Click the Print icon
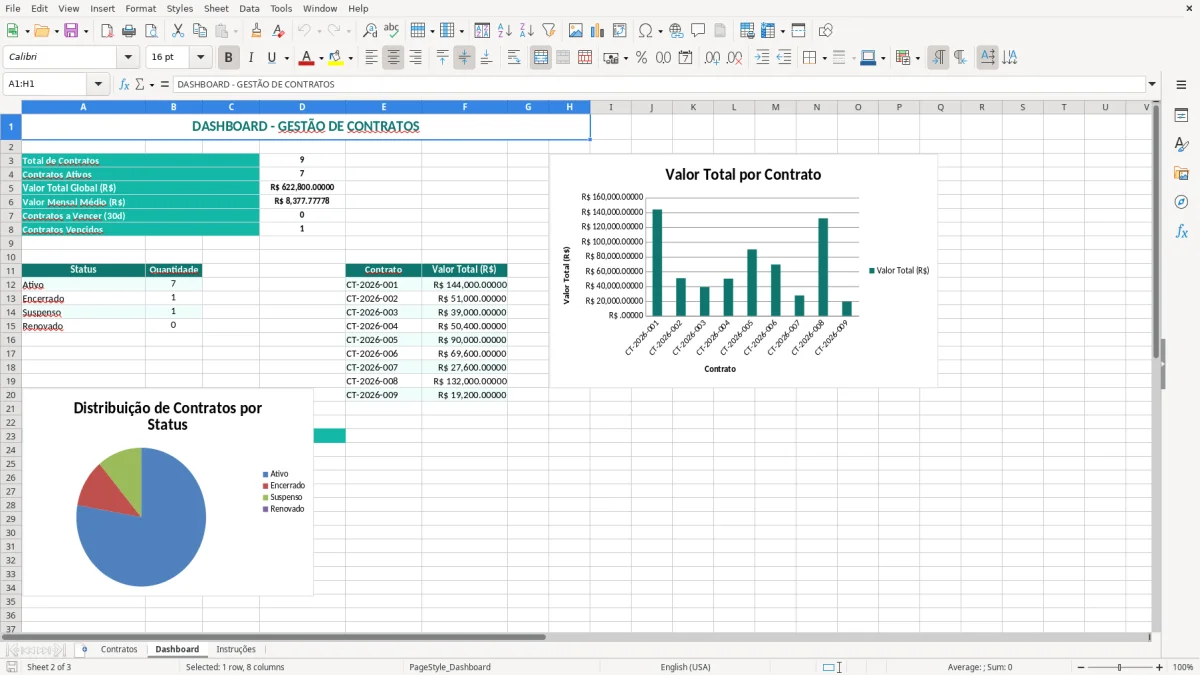 click(x=129, y=31)
